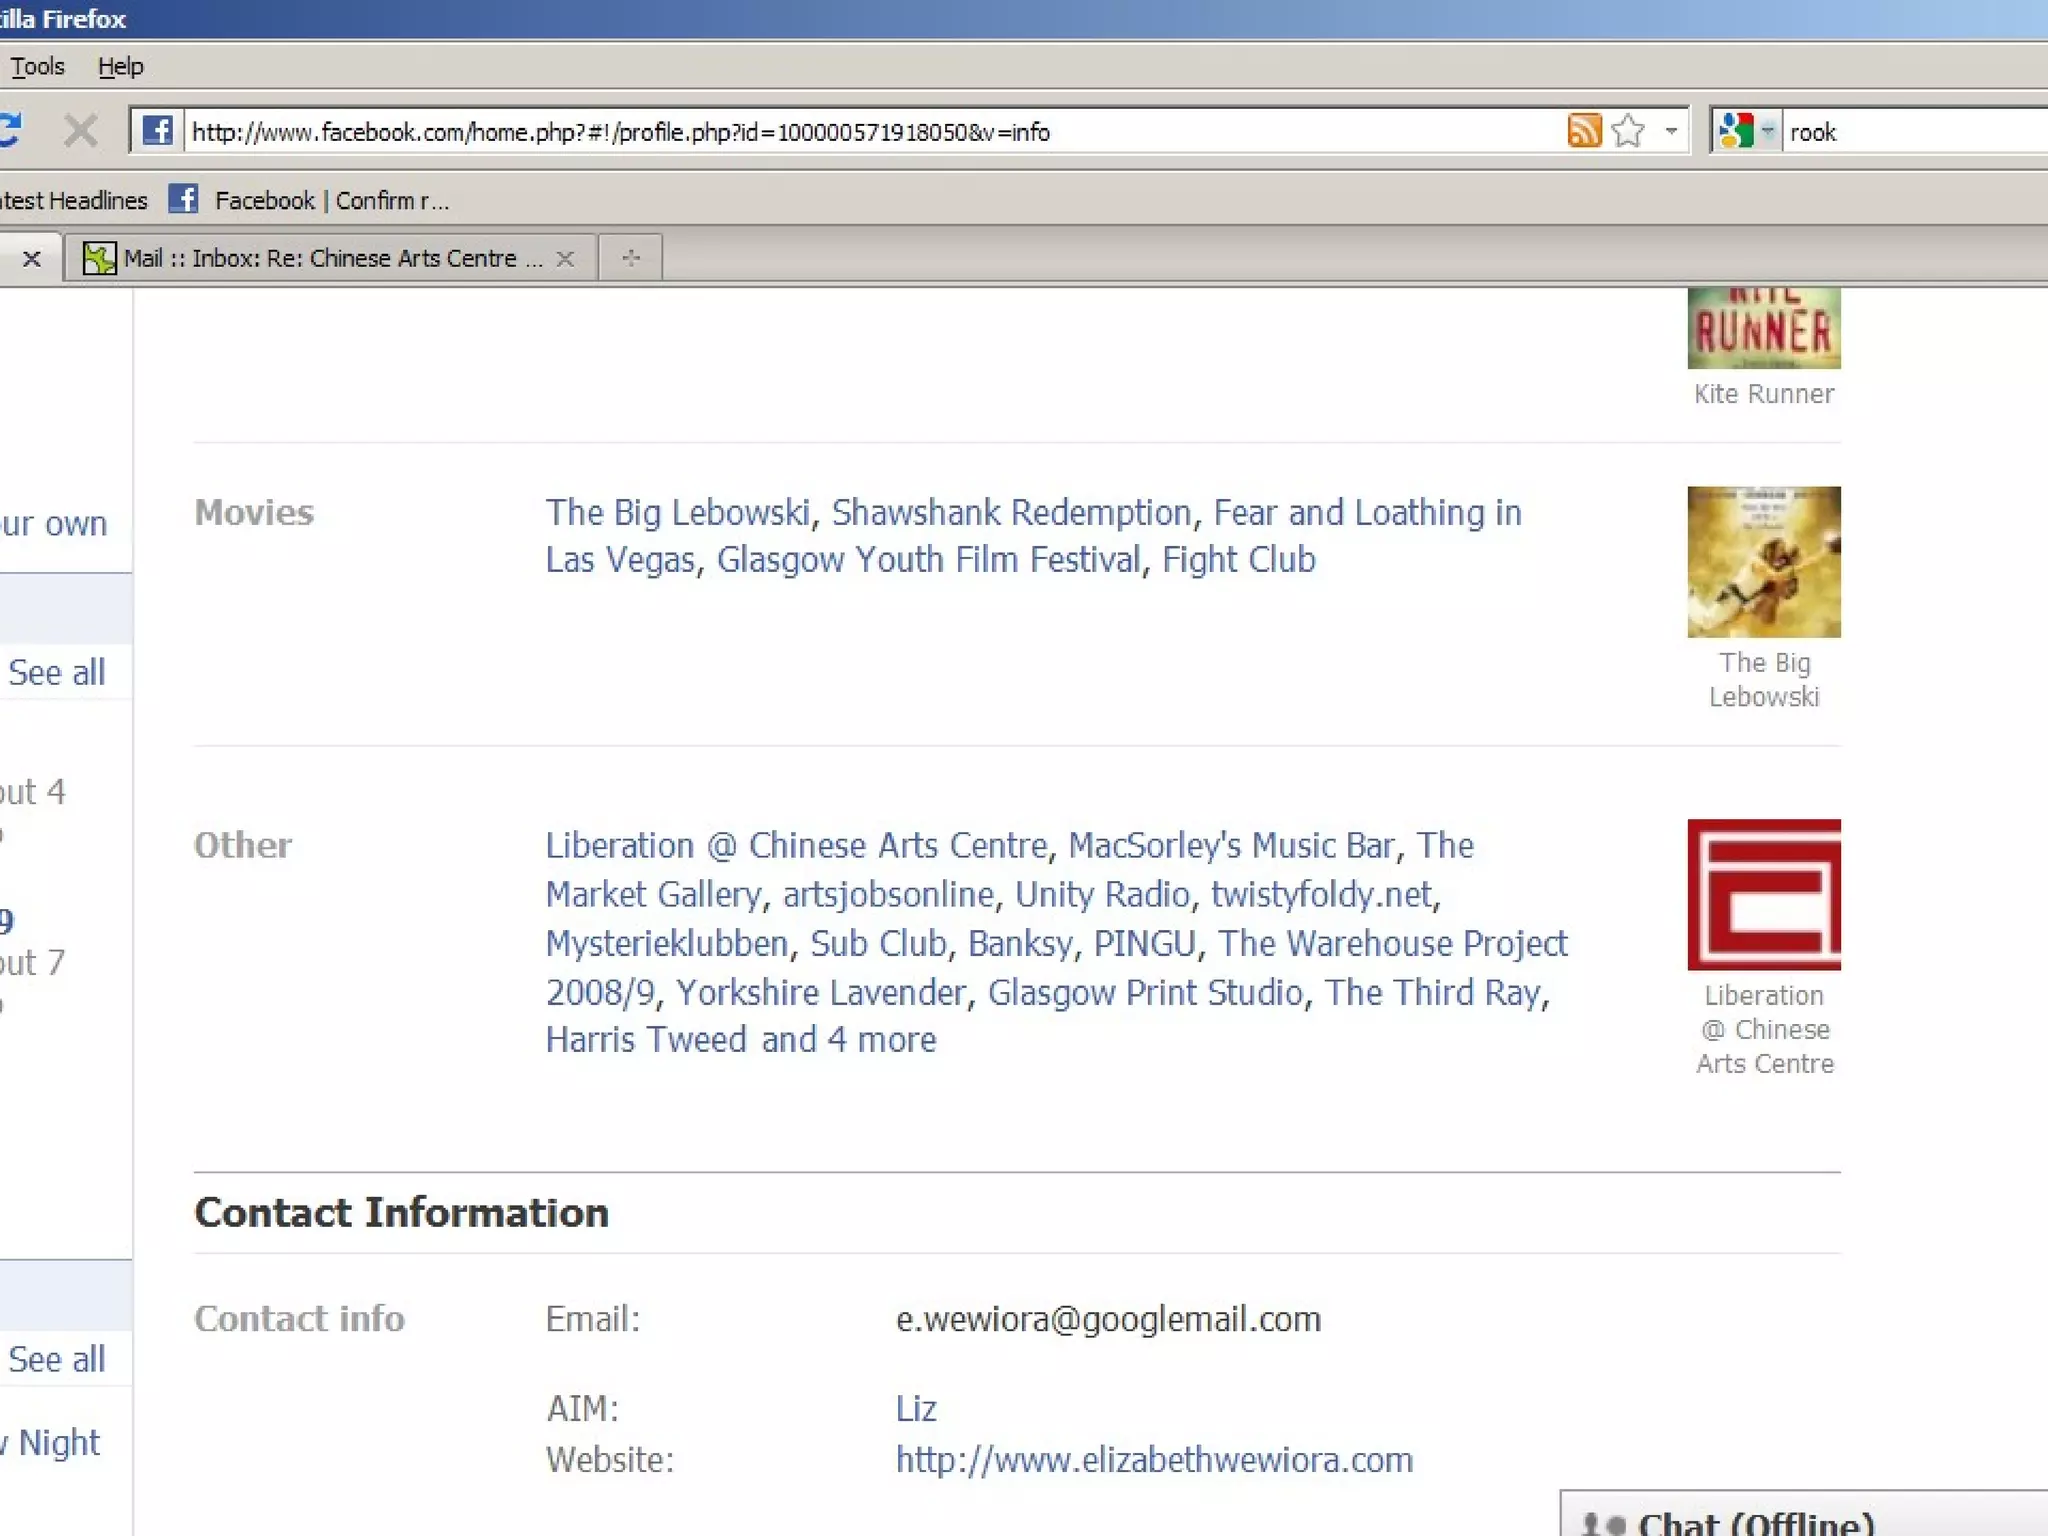
Task: Click the reload page icon
Action: click(10, 131)
